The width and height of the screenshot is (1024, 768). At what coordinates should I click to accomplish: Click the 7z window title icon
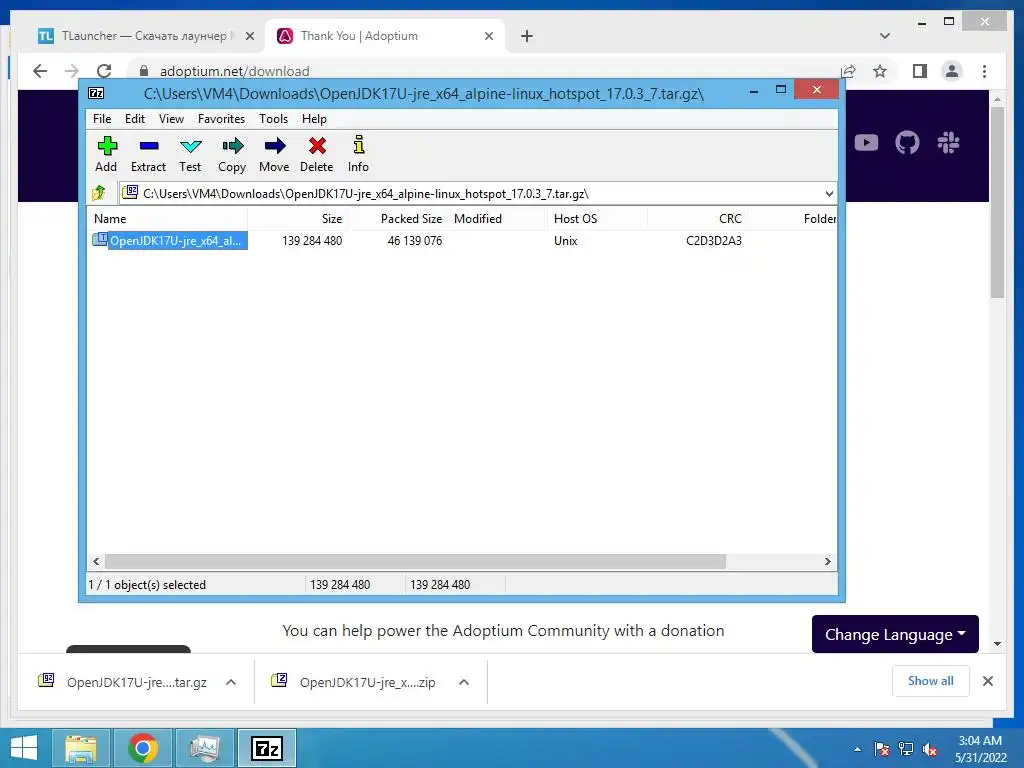[96, 93]
